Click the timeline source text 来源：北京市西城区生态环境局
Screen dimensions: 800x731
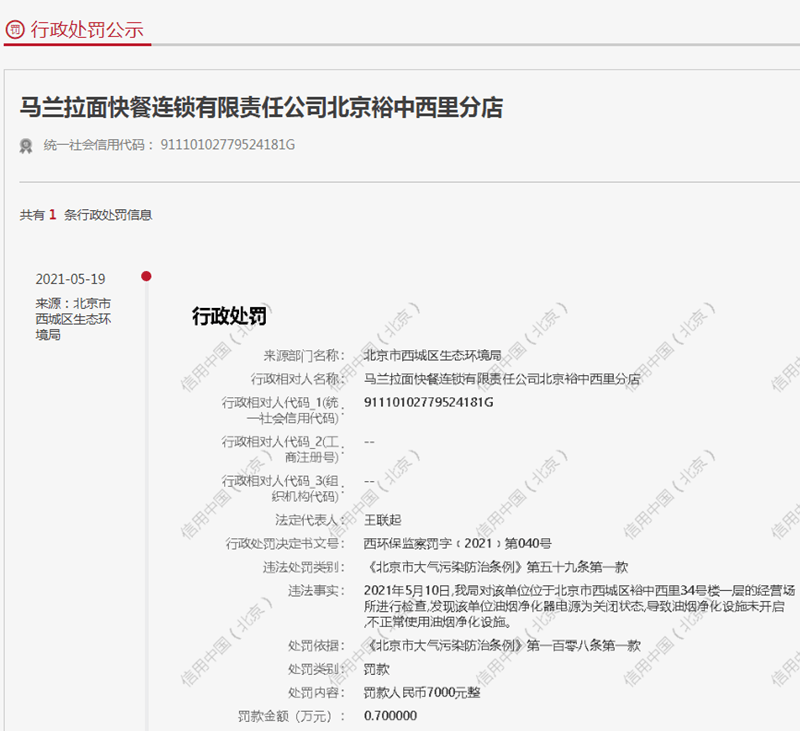click(73, 319)
